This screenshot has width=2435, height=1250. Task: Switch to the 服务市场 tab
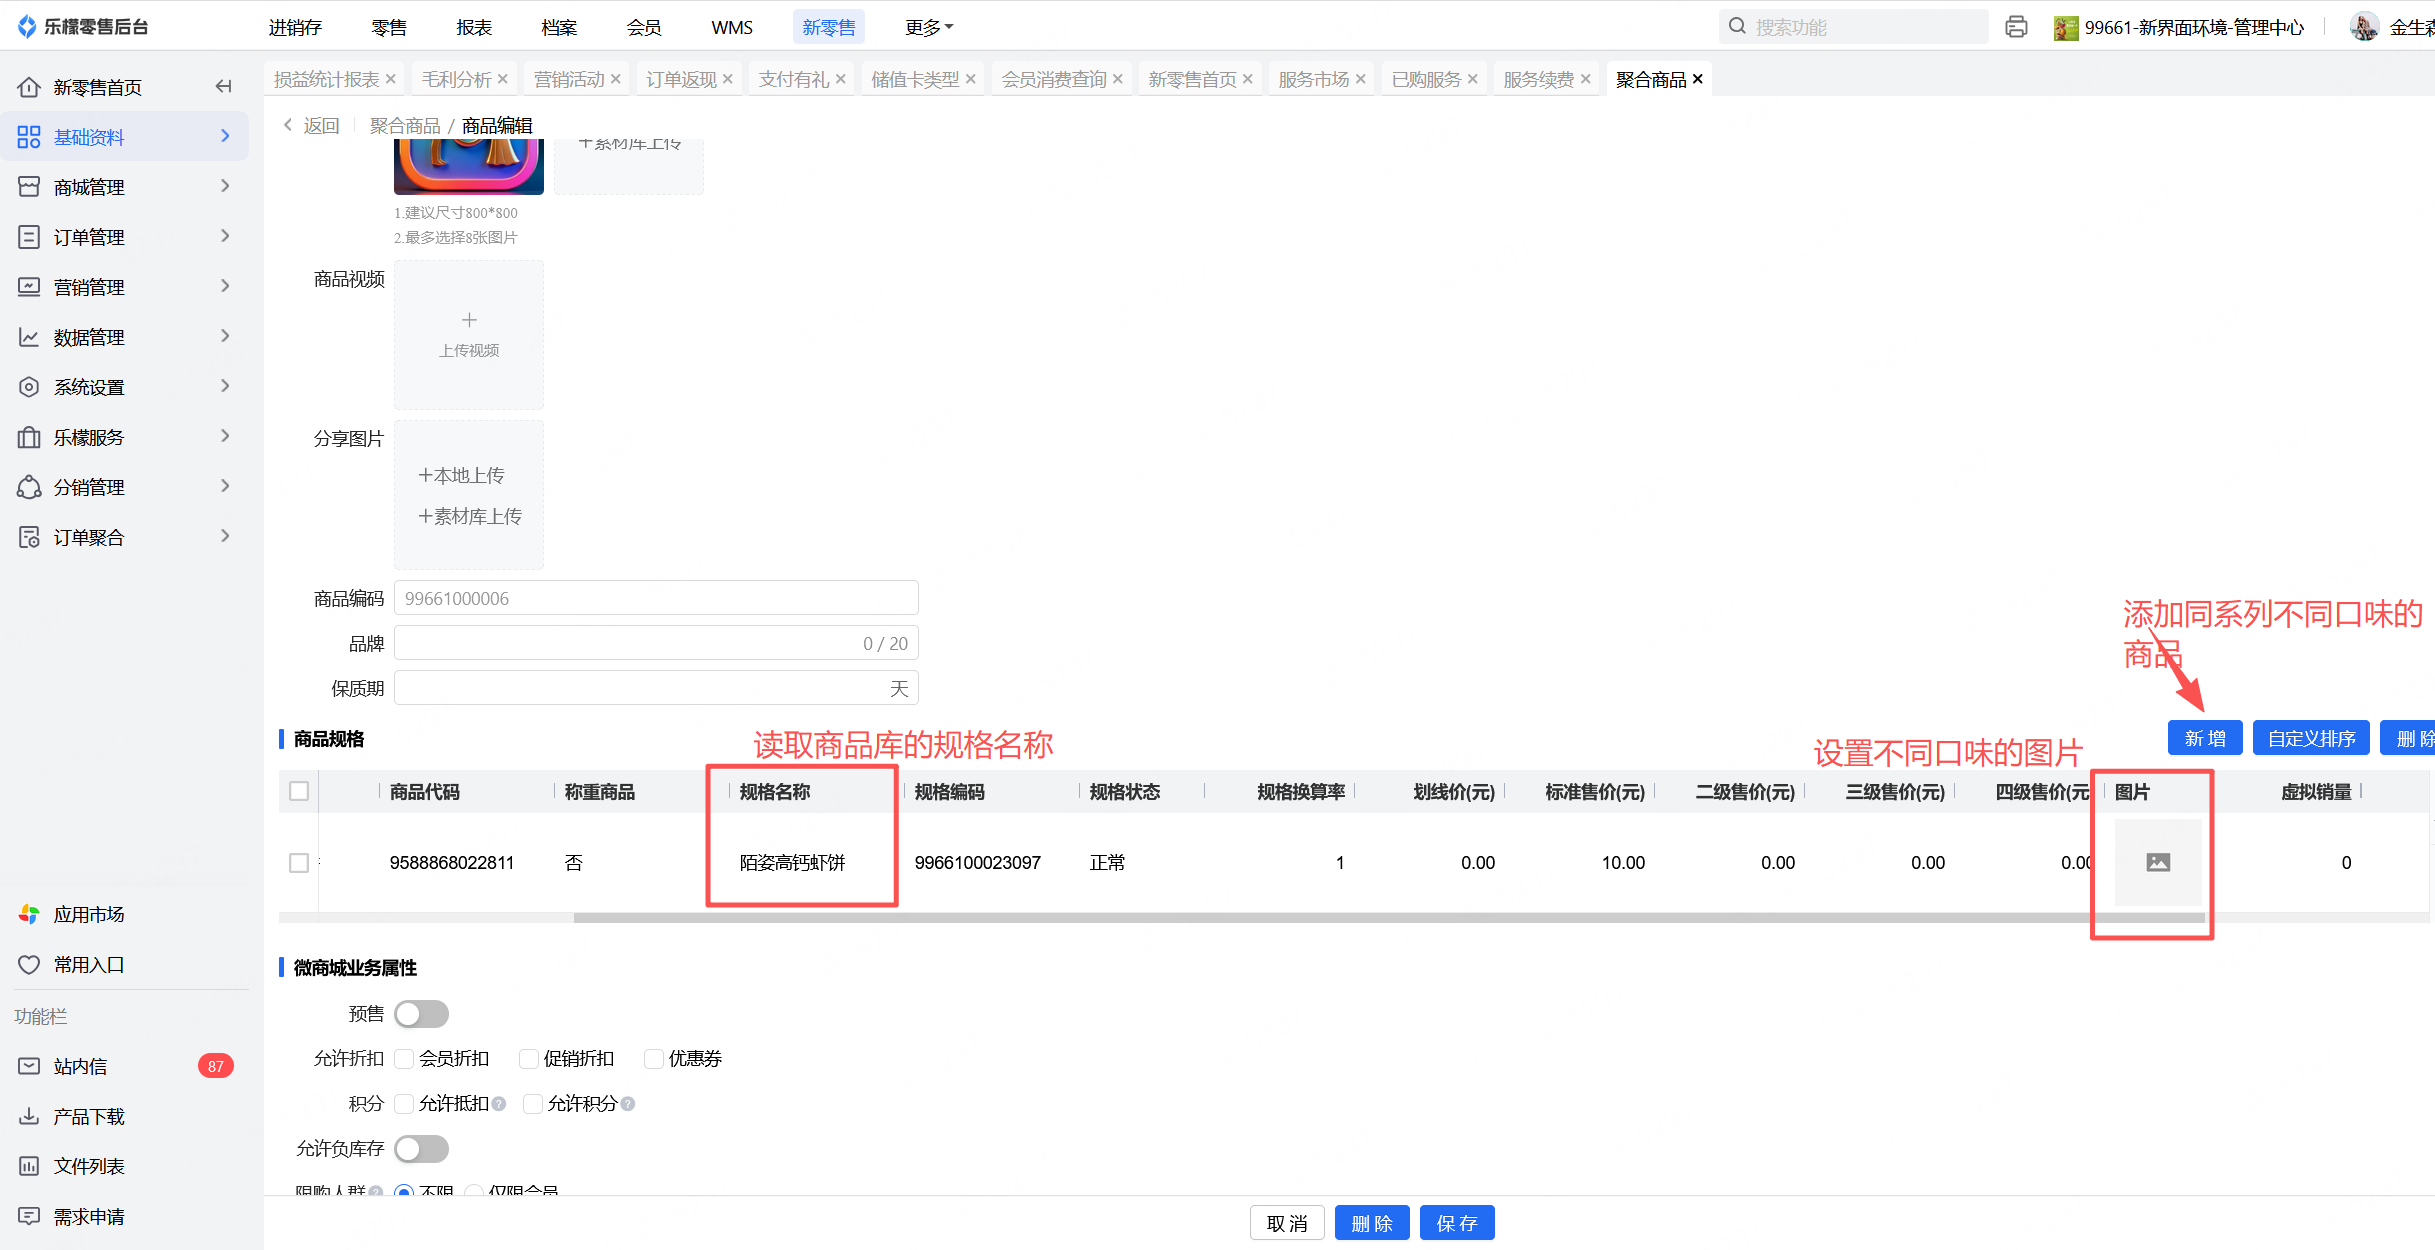(1313, 79)
